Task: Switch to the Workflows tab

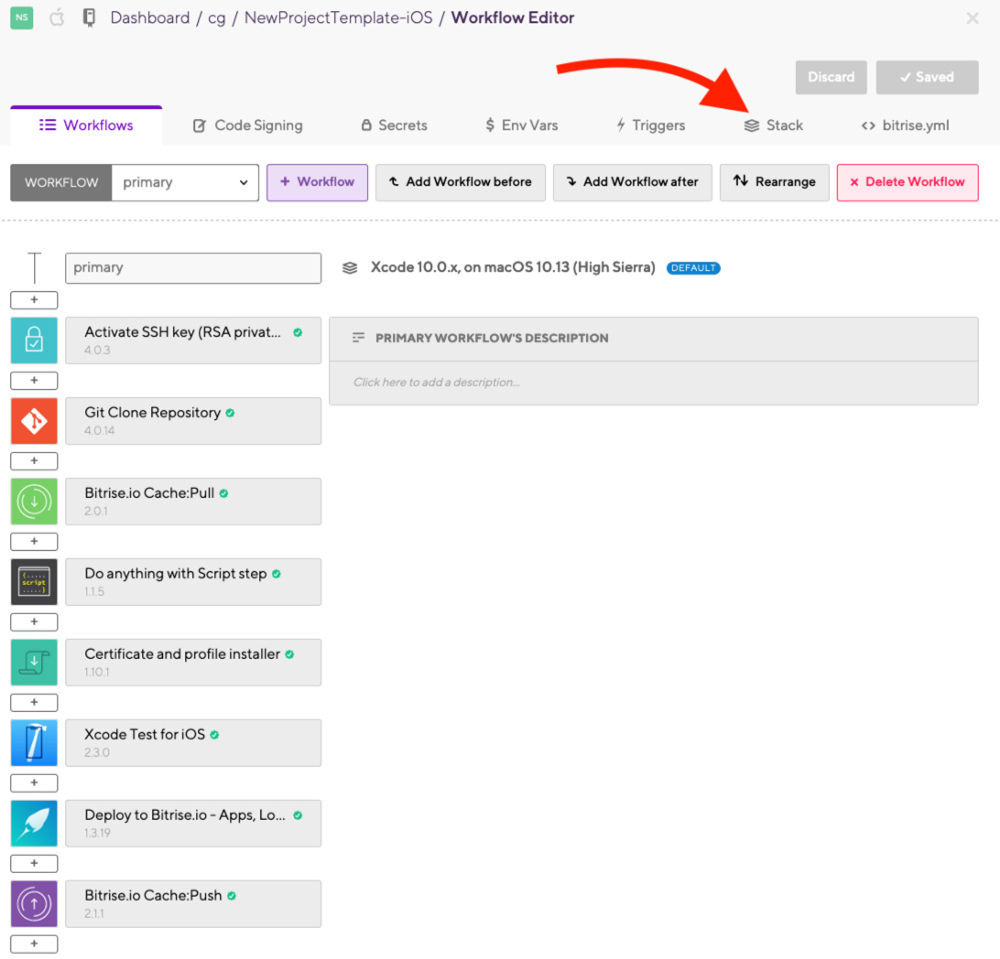Action: [x=86, y=125]
